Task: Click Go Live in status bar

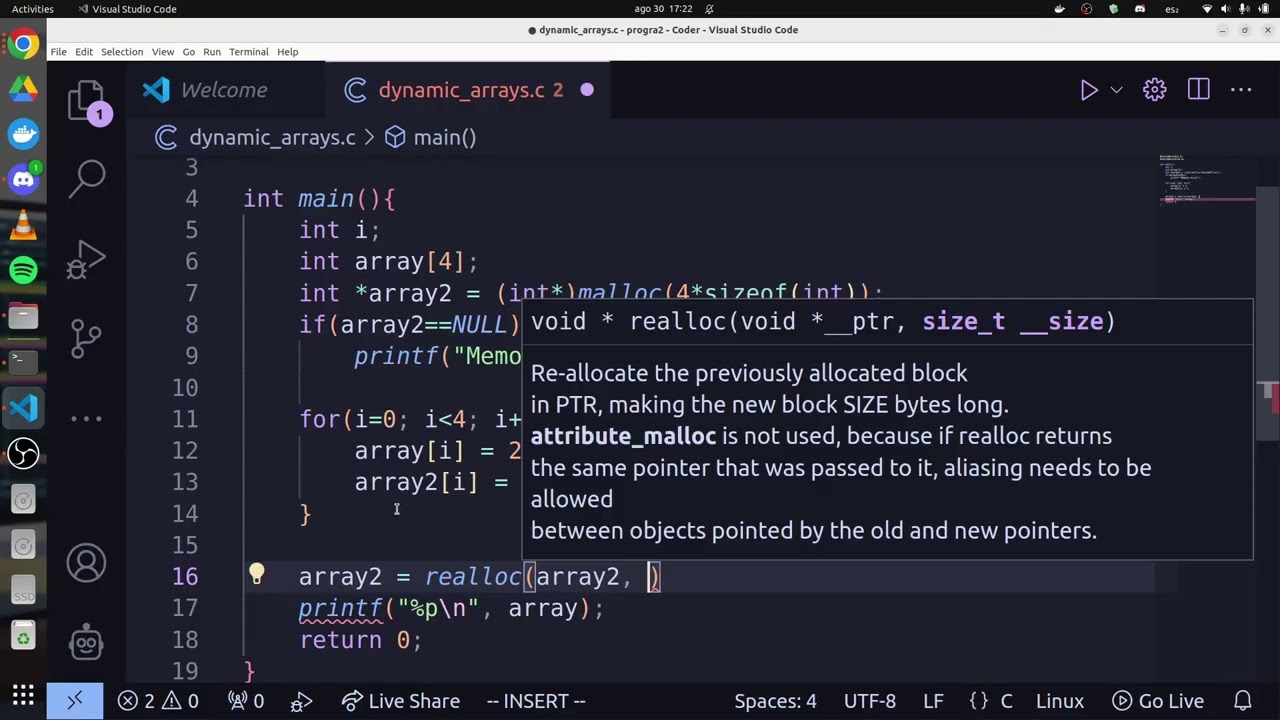Action: point(1157,701)
